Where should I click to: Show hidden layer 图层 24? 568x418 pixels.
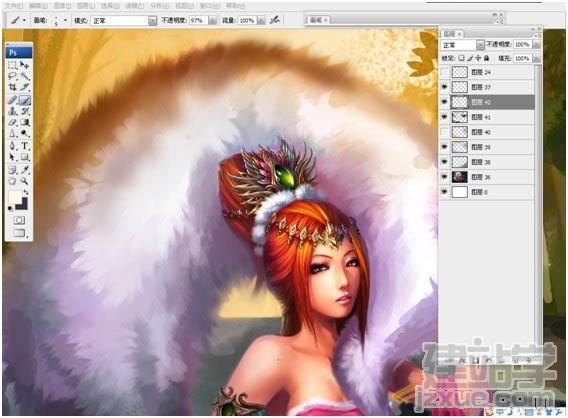[444, 72]
